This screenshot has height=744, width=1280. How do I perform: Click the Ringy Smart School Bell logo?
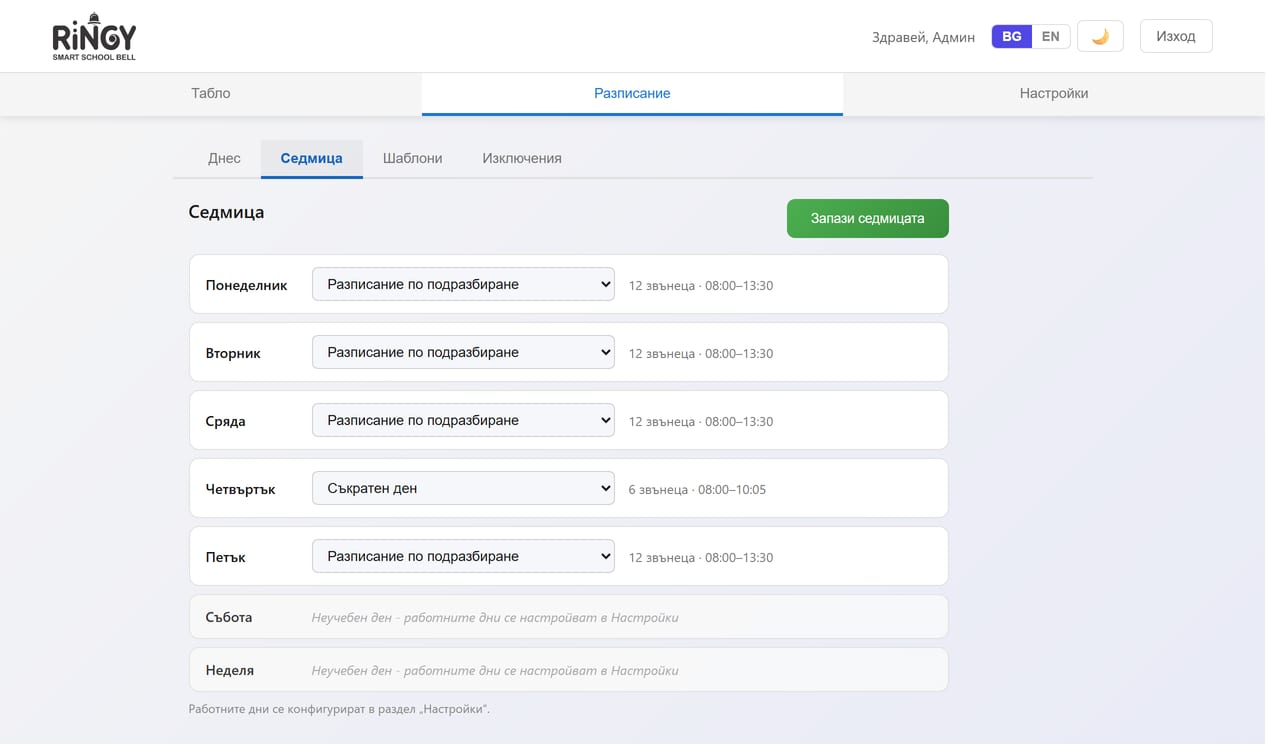(94, 37)
